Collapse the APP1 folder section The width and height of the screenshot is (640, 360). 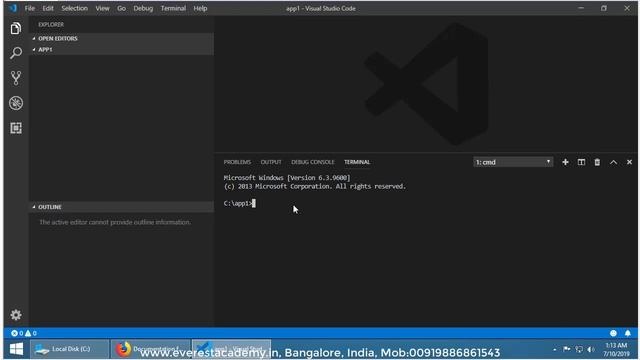click(121, 49)
